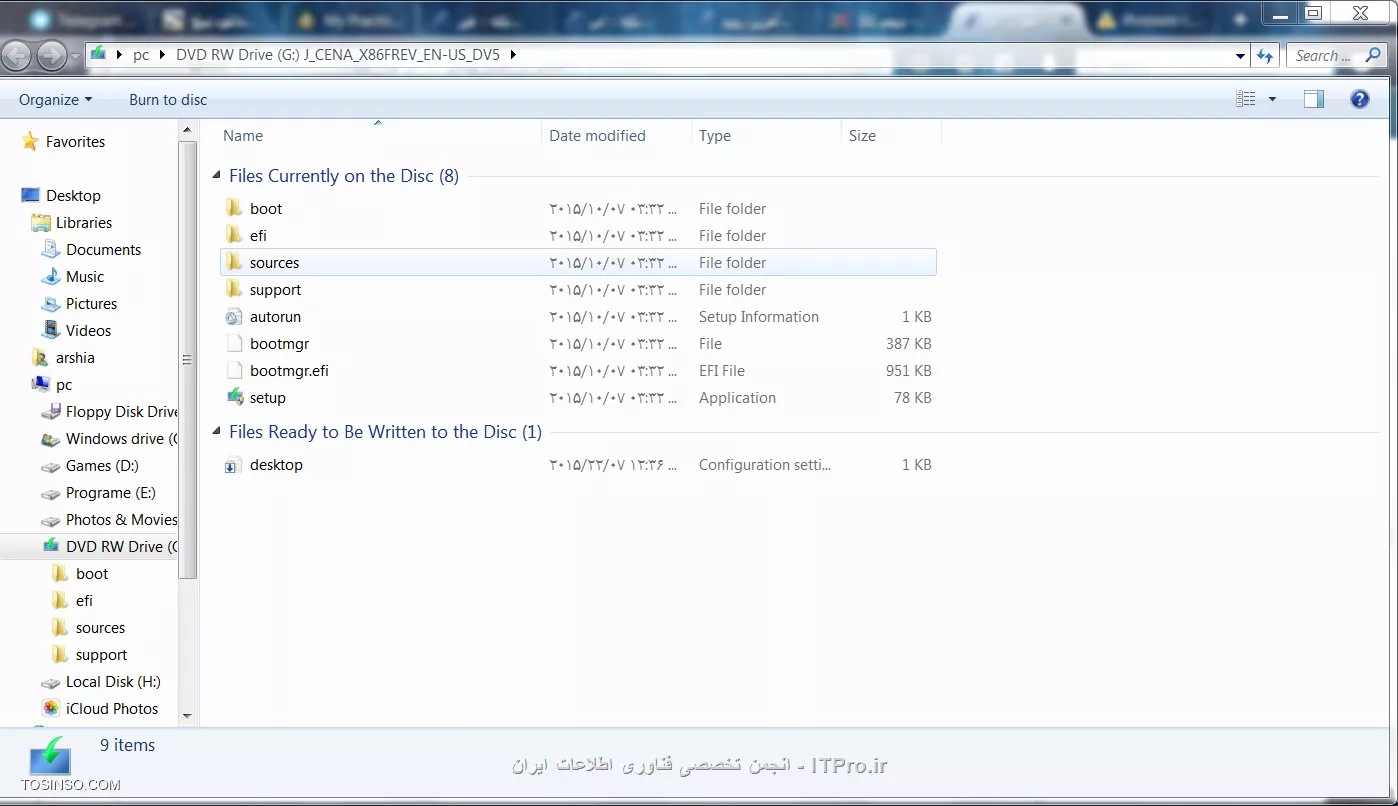Open the Games (D:) drive
1398x806 pixels.
tap(102, 466)
